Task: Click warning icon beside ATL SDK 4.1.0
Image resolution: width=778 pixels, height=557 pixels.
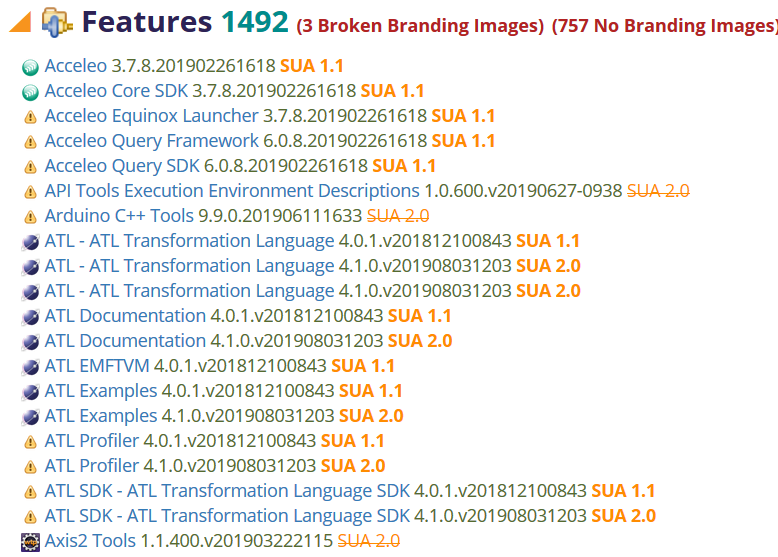Action: [x=30, y=517]
